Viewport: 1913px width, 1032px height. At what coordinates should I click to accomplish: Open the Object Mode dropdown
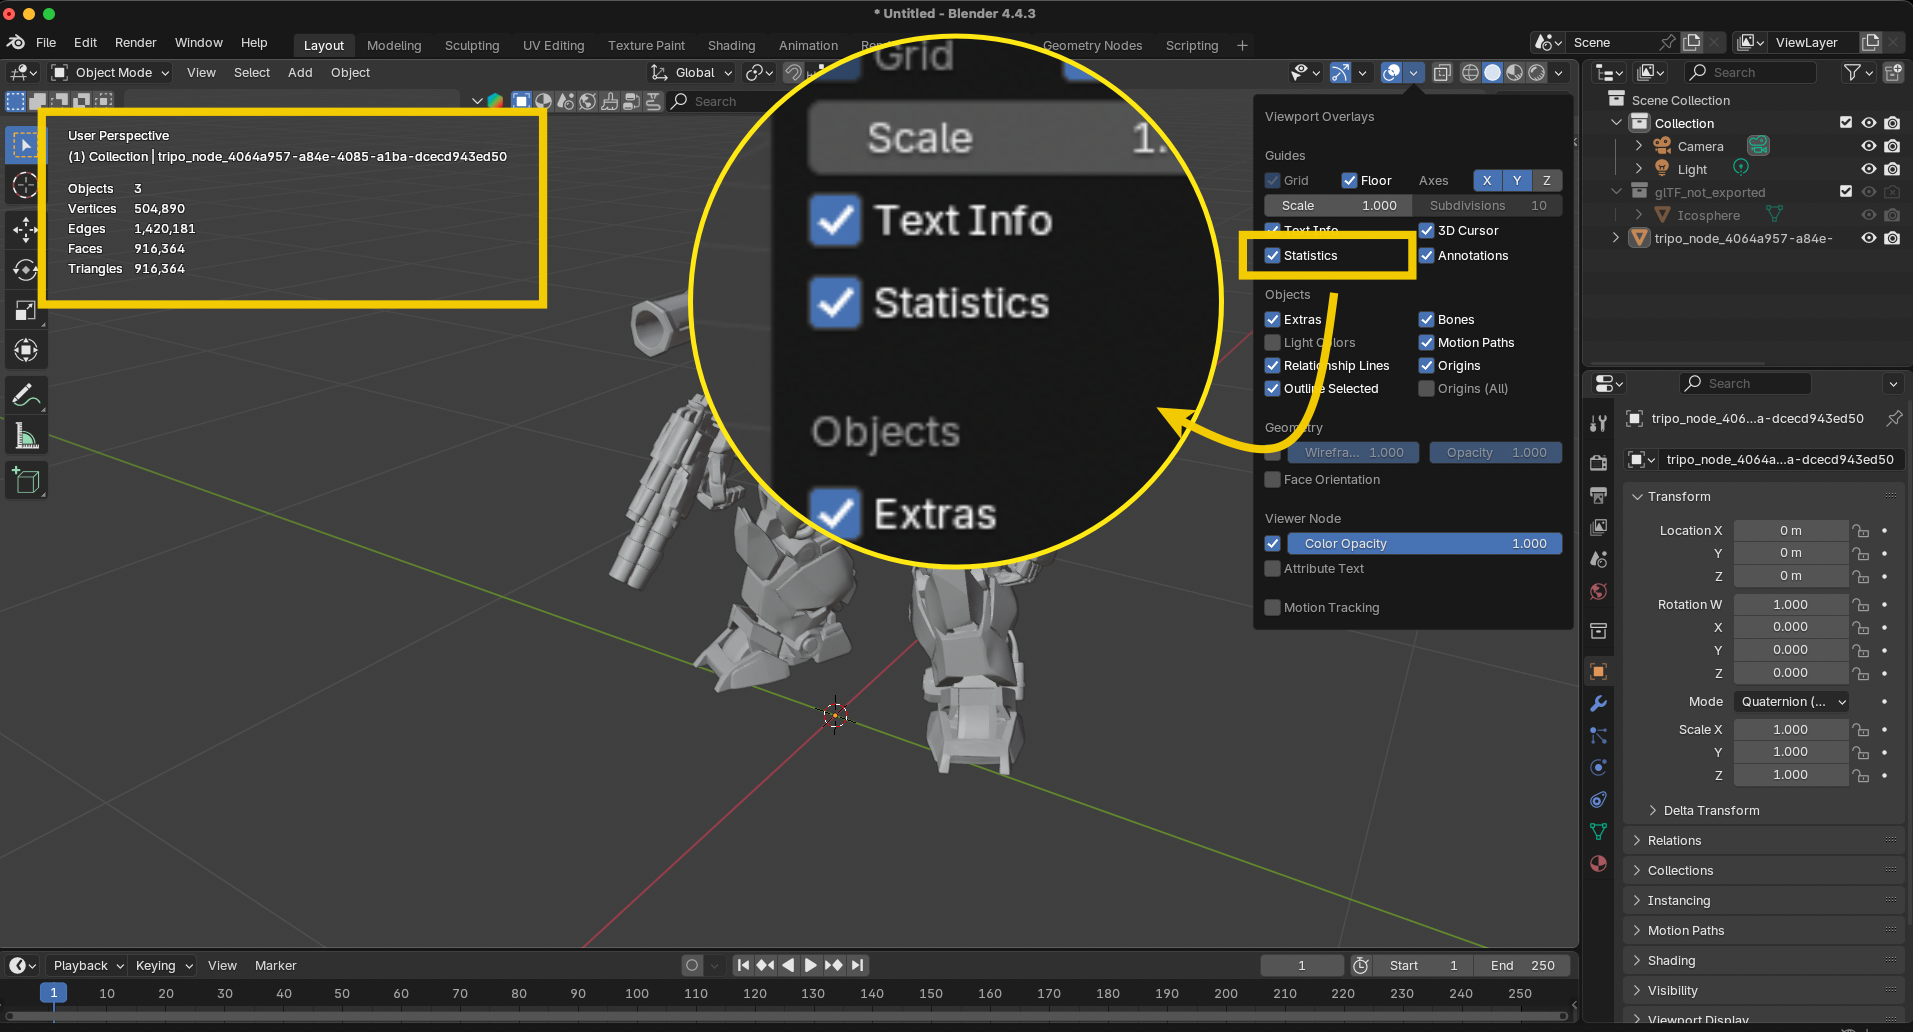tap(112, 73)
